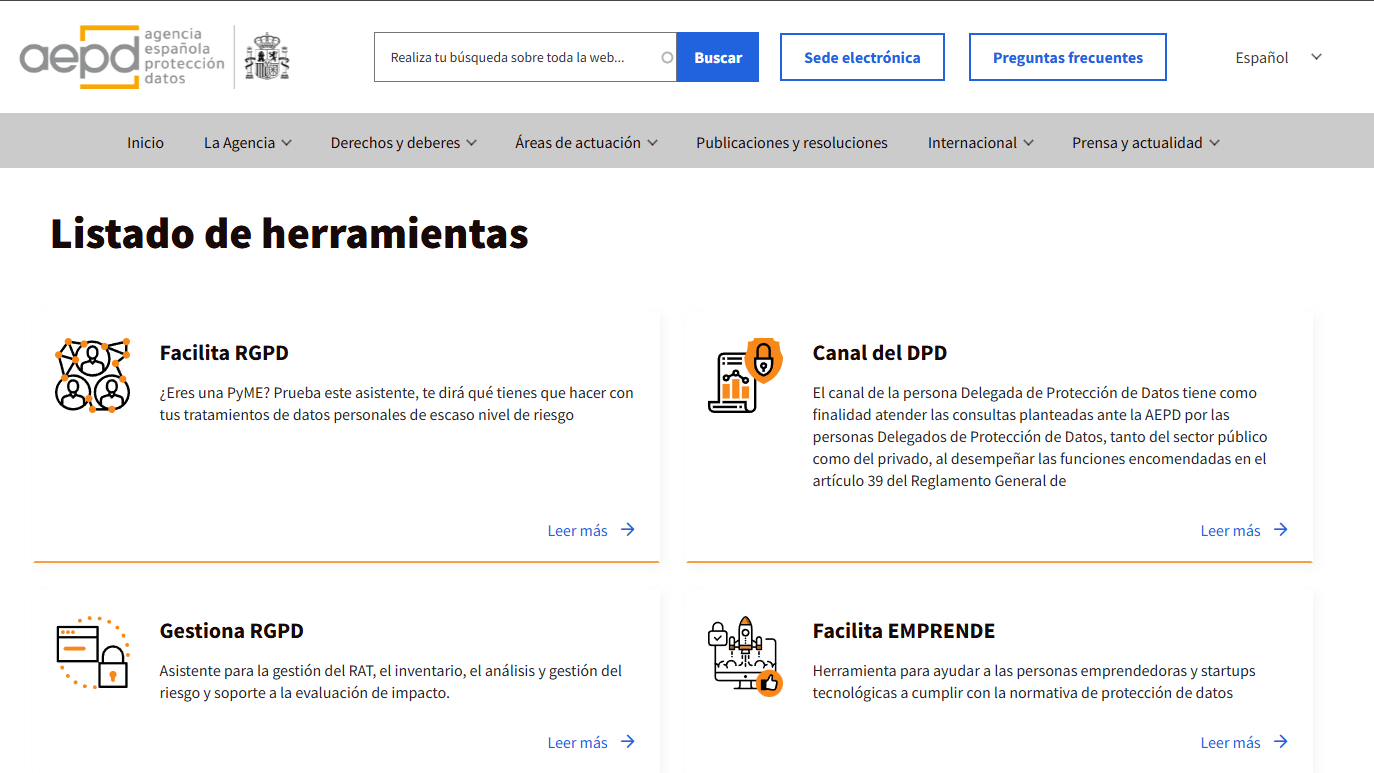Expand the Derechos y deberes menu chevron
The image size is (1374, 773).
pyautogui.click(x=471, y=143)
